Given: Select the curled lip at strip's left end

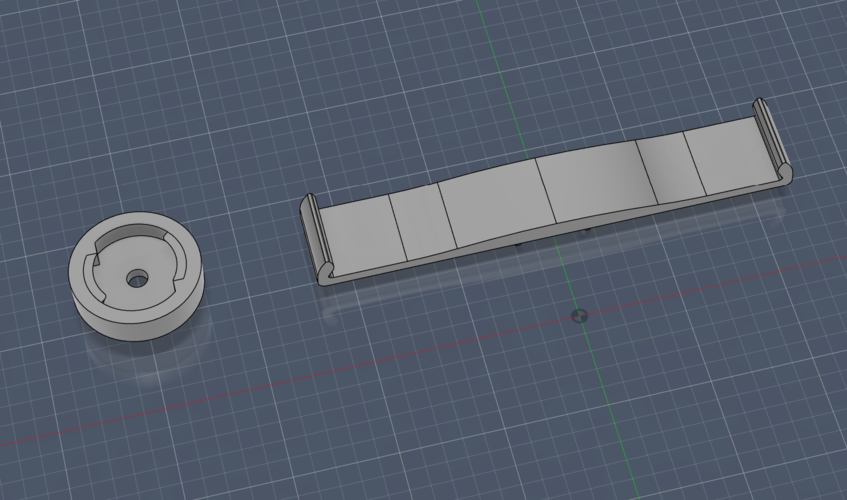Looking at the screenshot, I should [x=318, y=238].
